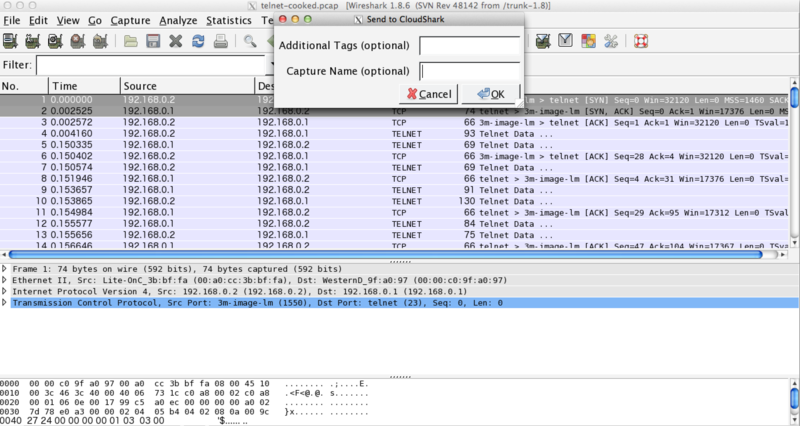Sort packets by Source column
The width and height of the screenshot is (800, 426).
click(x=187, y=86)
